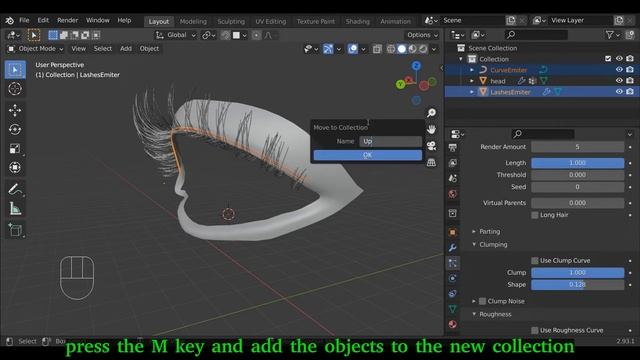Enable Clump Noise checkbox
The width and height of the screenshot is (640, 360).
[x=482, y=301]
